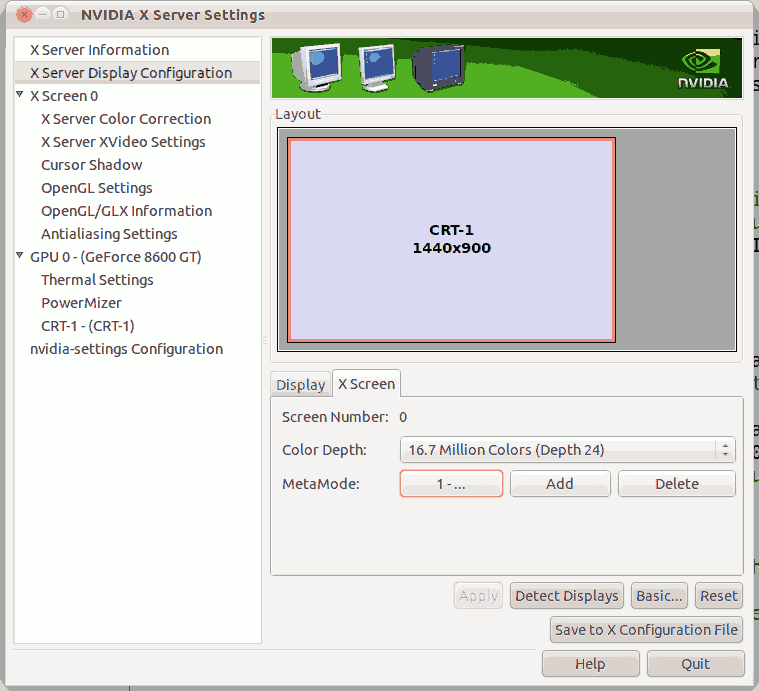759x691 pixels.
Task: Switch to Basic... view
Action: point(659,596)
